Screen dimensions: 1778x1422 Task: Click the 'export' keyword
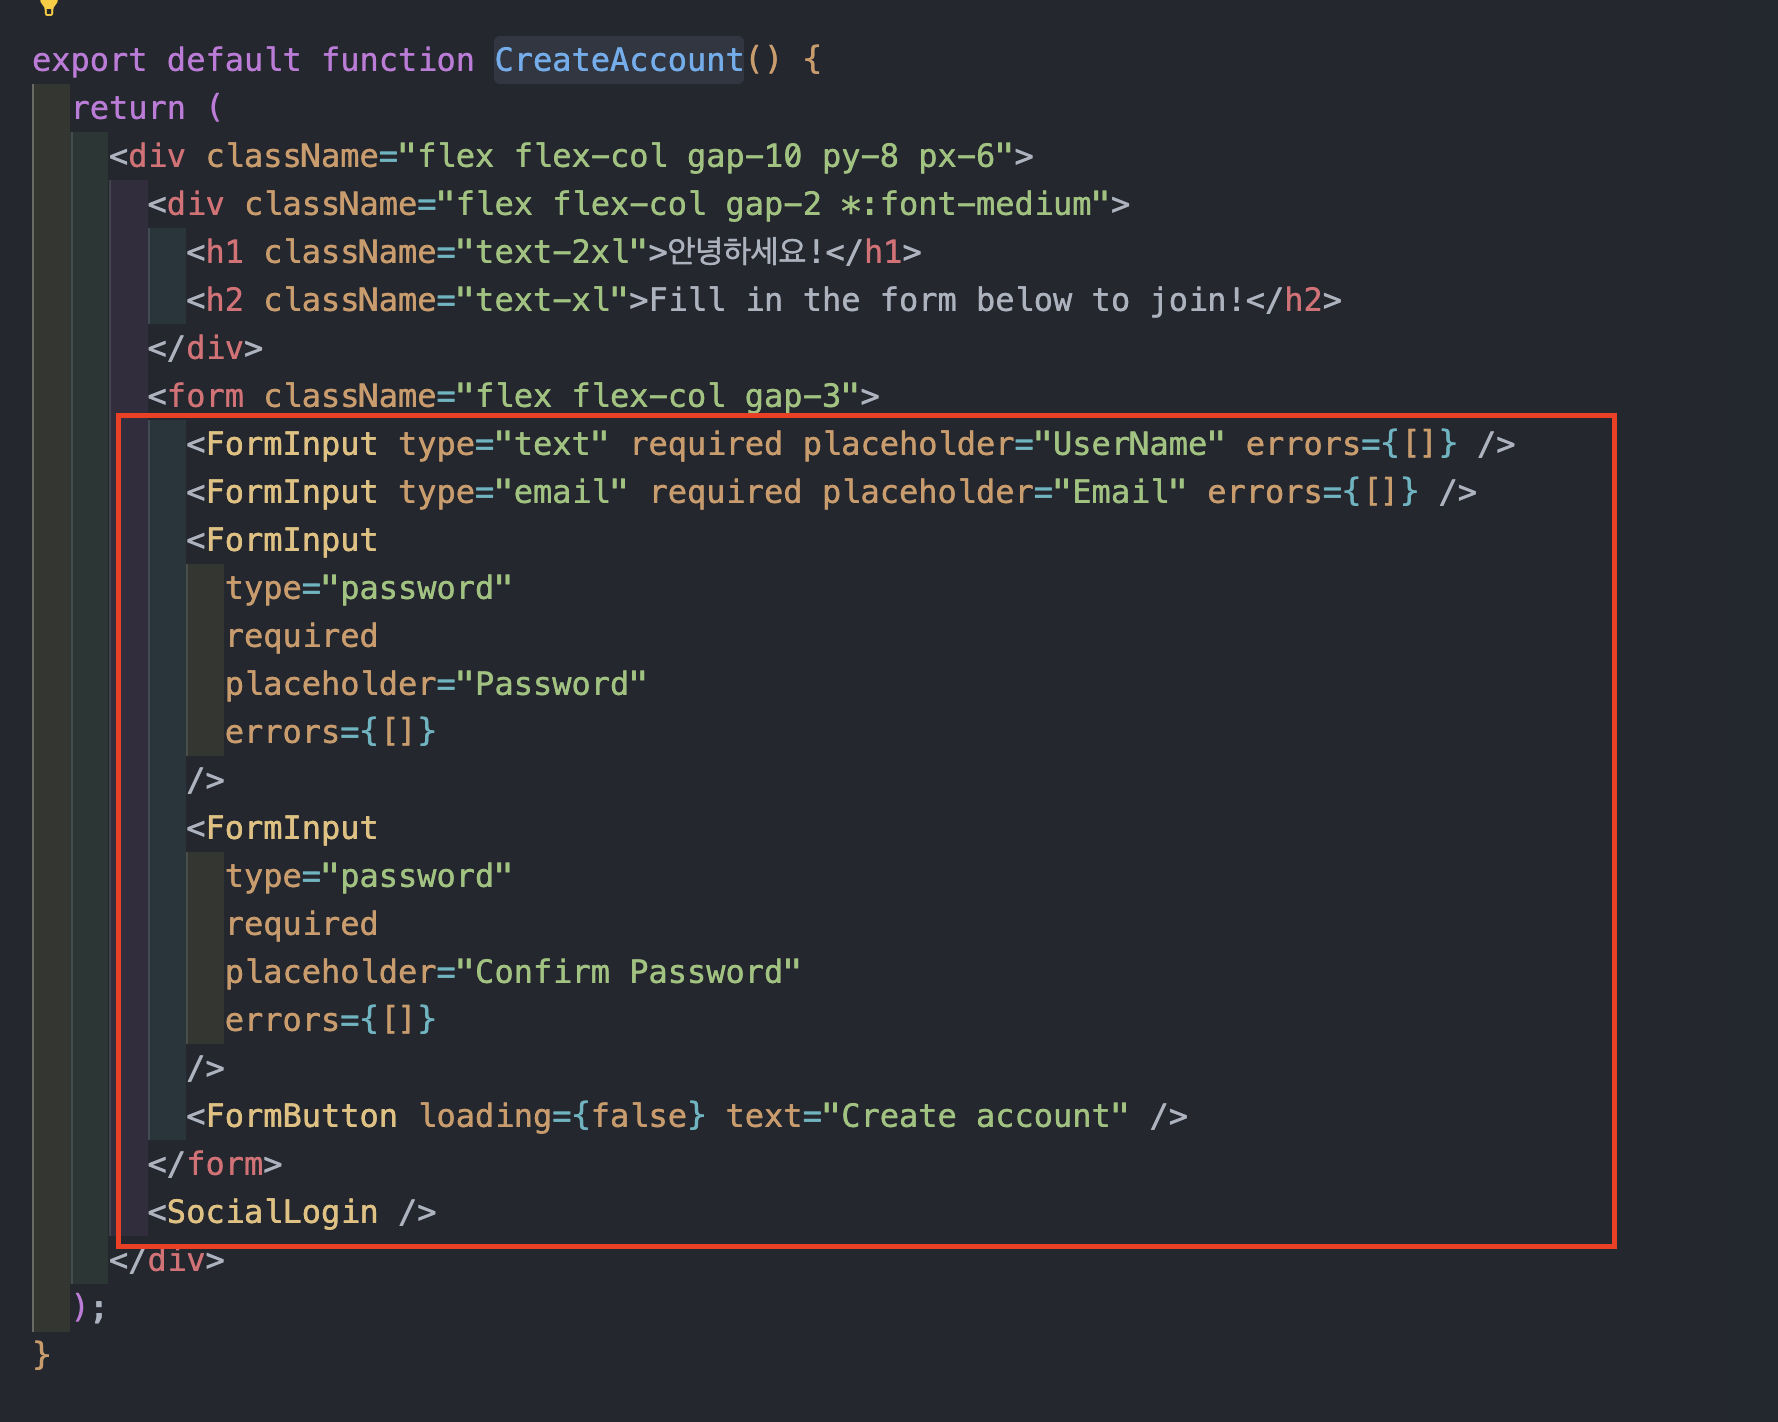click(x=89, y=60)
